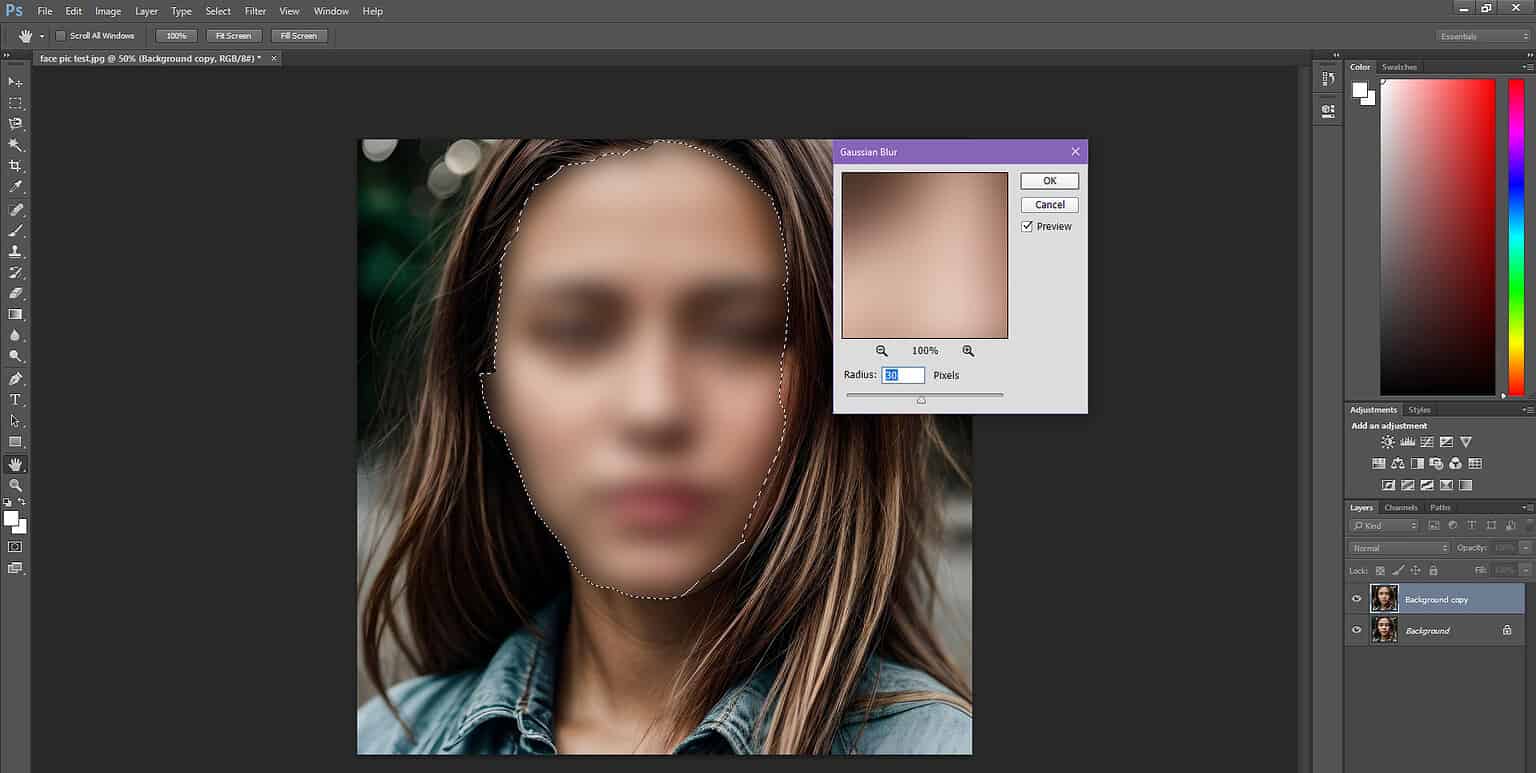Screen dimensions: 1536x773
Task: Select the Radius input field
Action: point(903,374)
